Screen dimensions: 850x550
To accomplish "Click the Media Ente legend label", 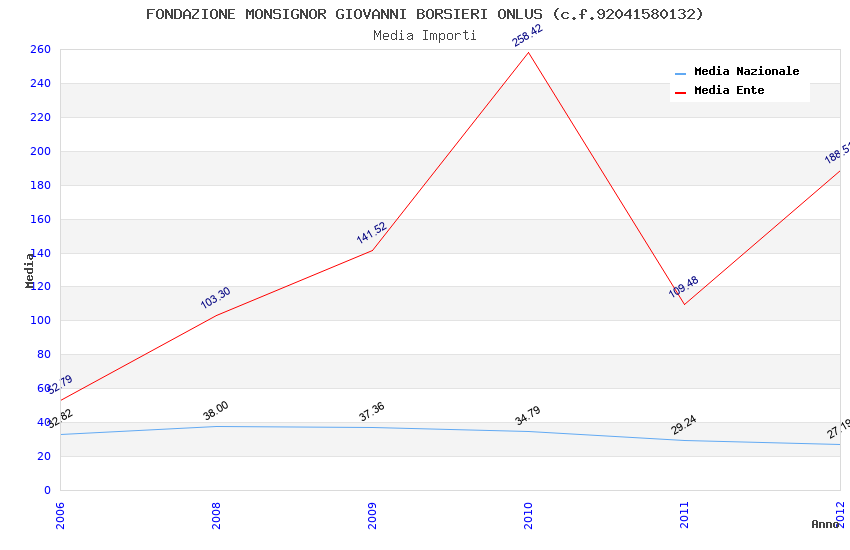I will click(x=729, y=90).
